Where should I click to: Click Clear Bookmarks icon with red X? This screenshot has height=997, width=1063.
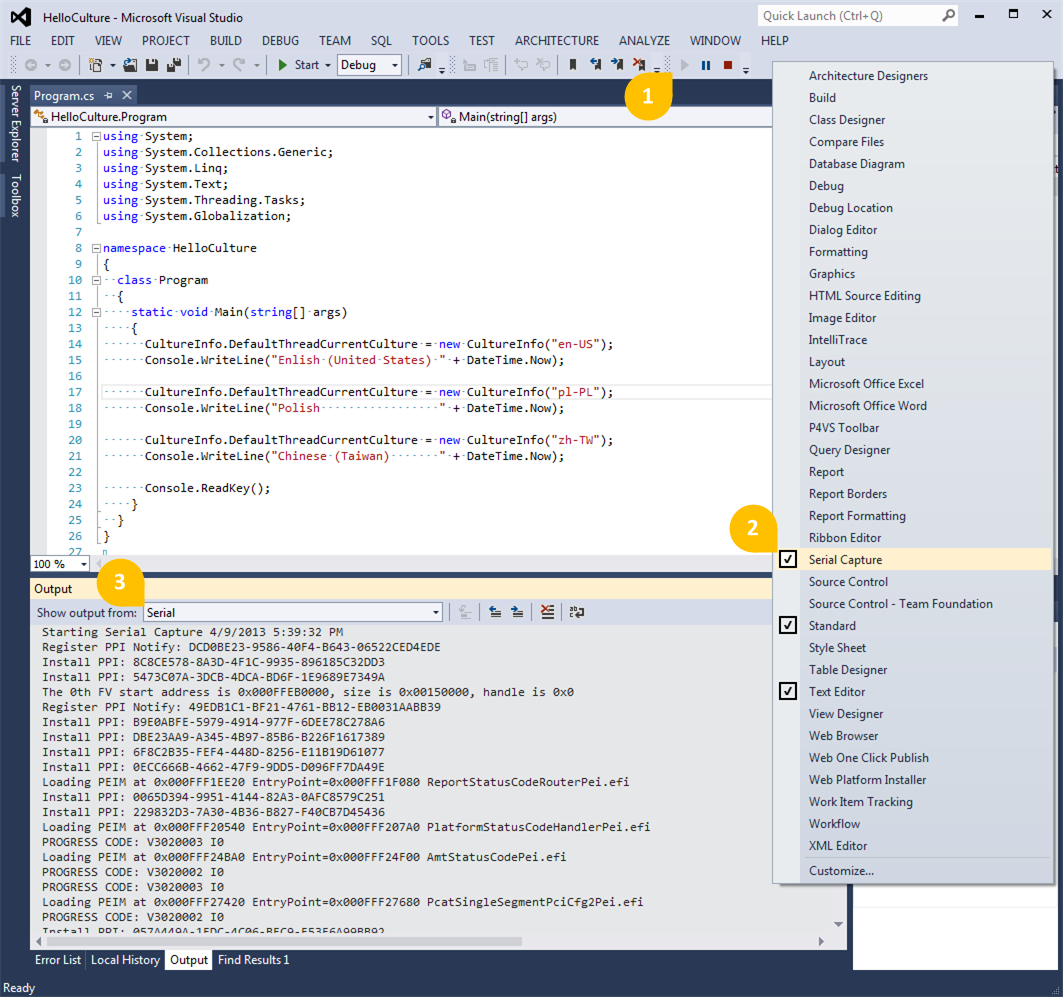[638, 65]
